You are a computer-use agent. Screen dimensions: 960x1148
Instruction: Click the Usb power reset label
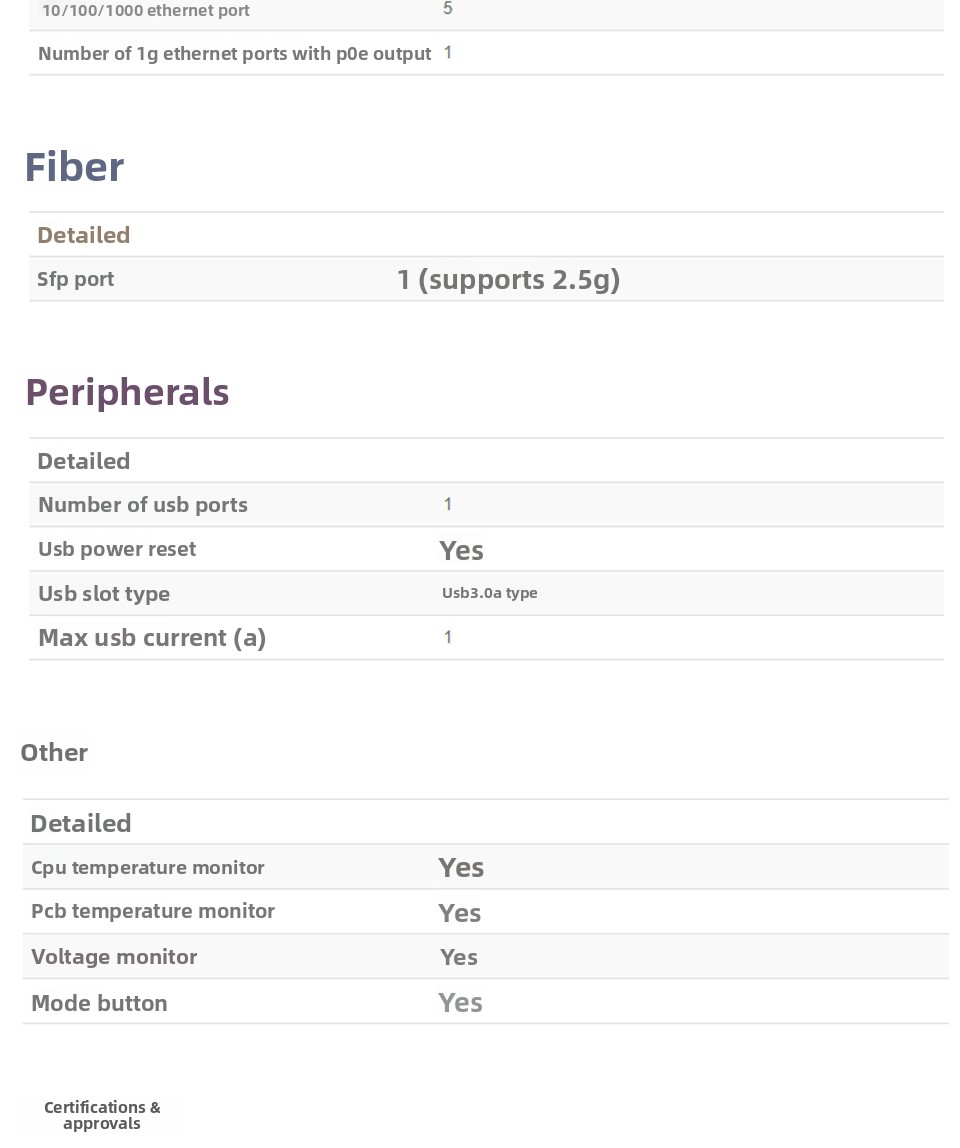point(117,549)
